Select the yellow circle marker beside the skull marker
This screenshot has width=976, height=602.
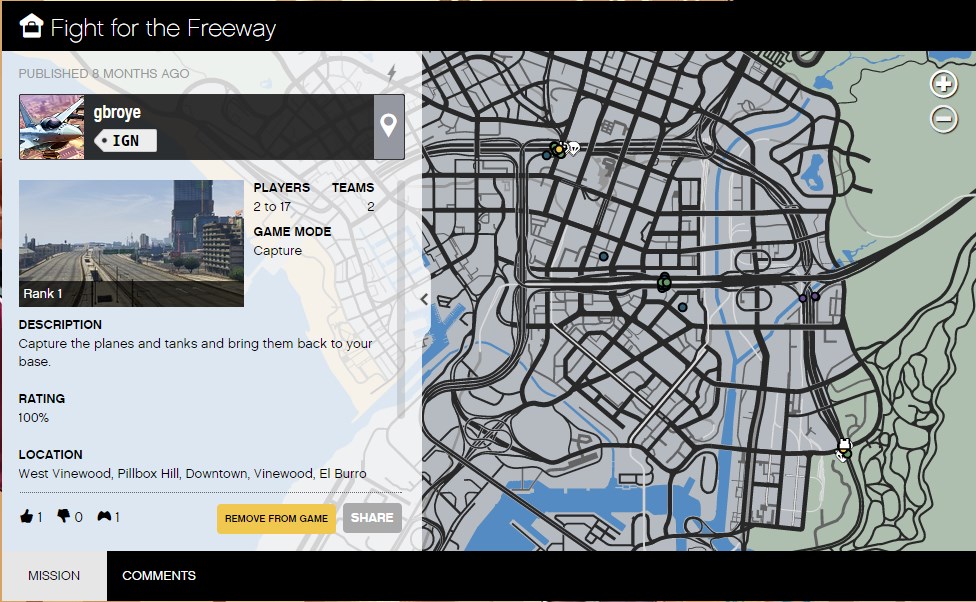(x=559, y=149)
